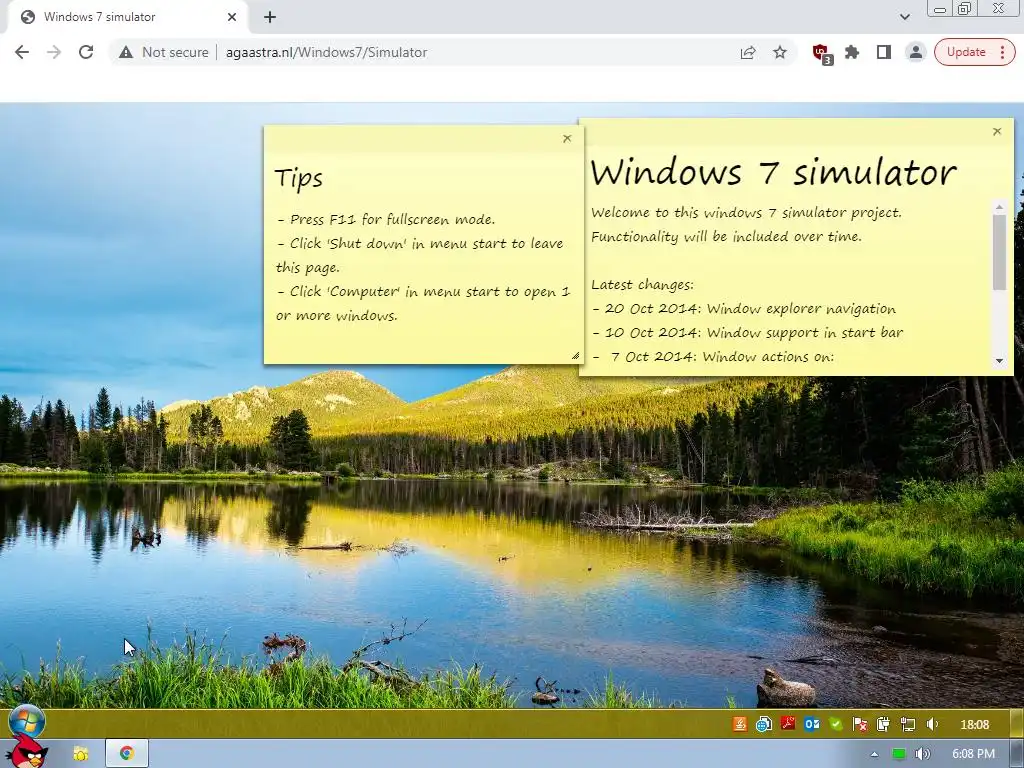
Task: Click the green checkmark shield tray icon
Action: (x=836, y=724)
